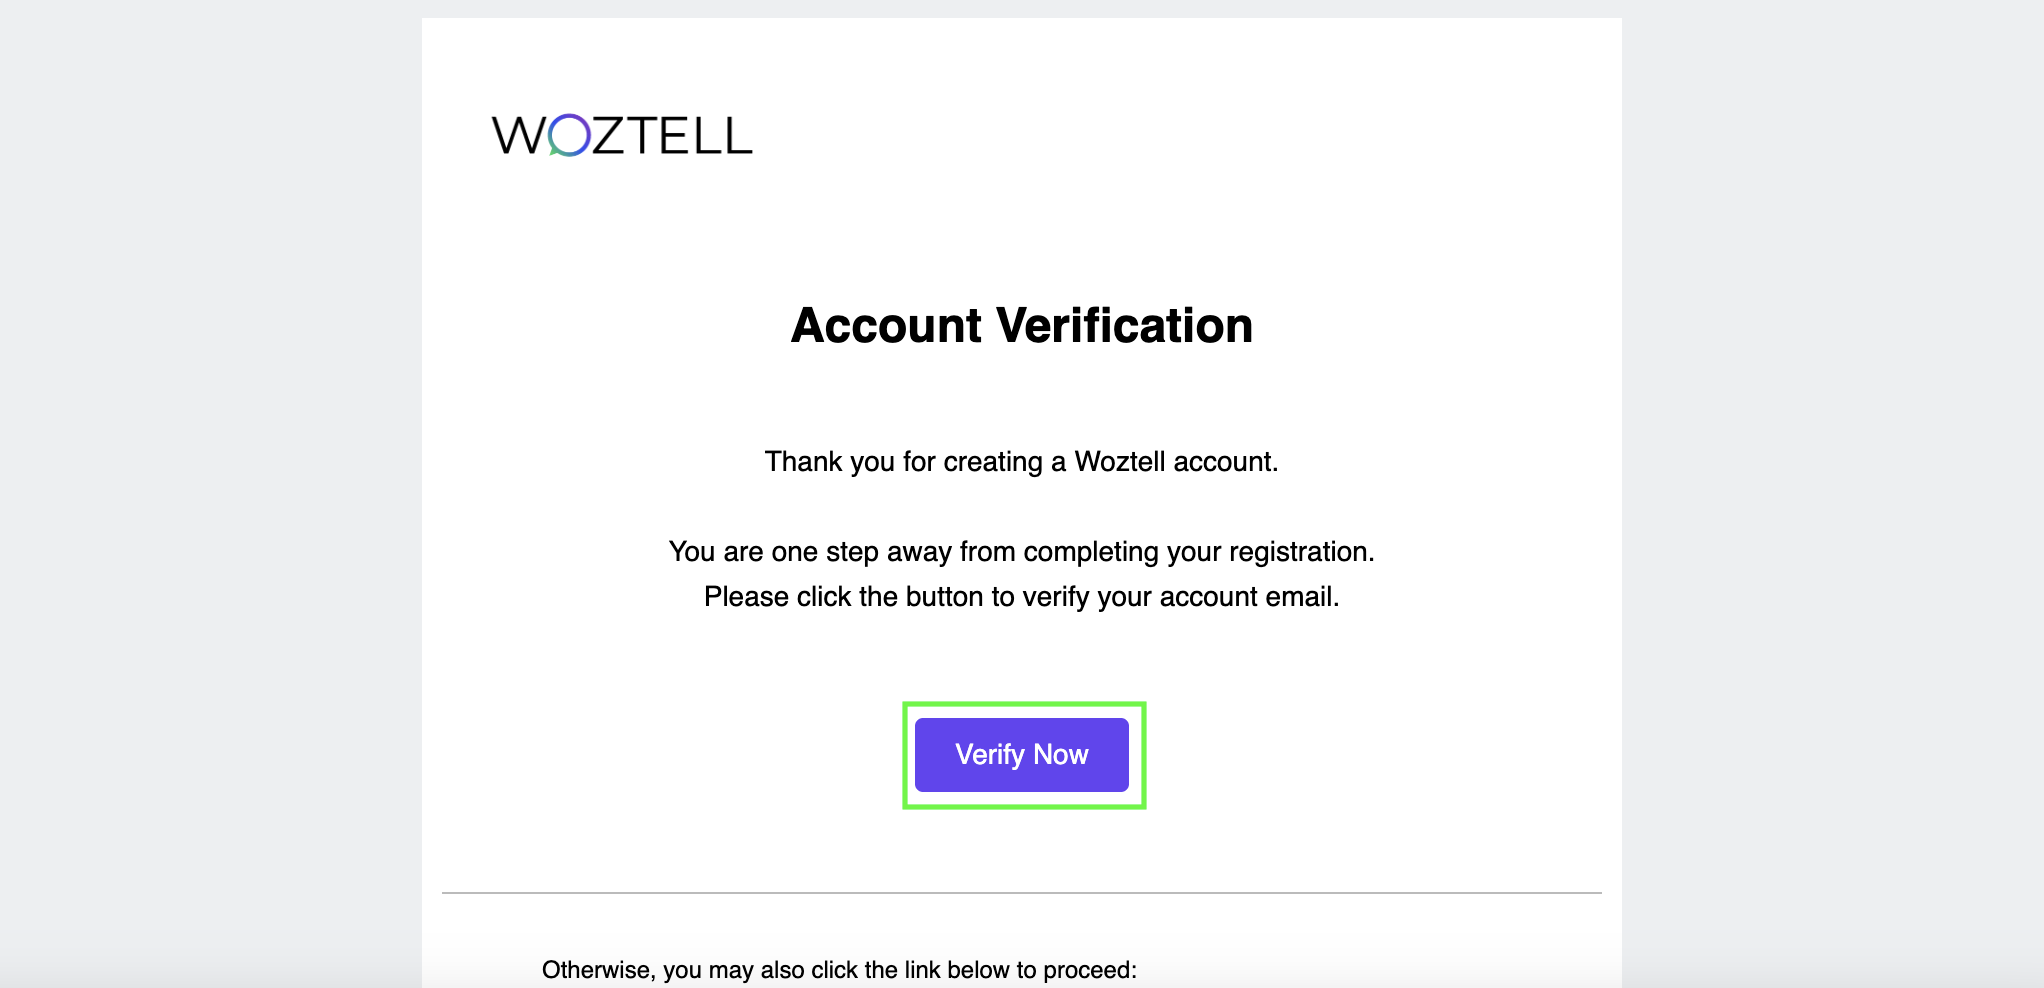The image size is (2044, 988).
Task: Click the 'You are one step away' line
Action: pos(1021,552)
